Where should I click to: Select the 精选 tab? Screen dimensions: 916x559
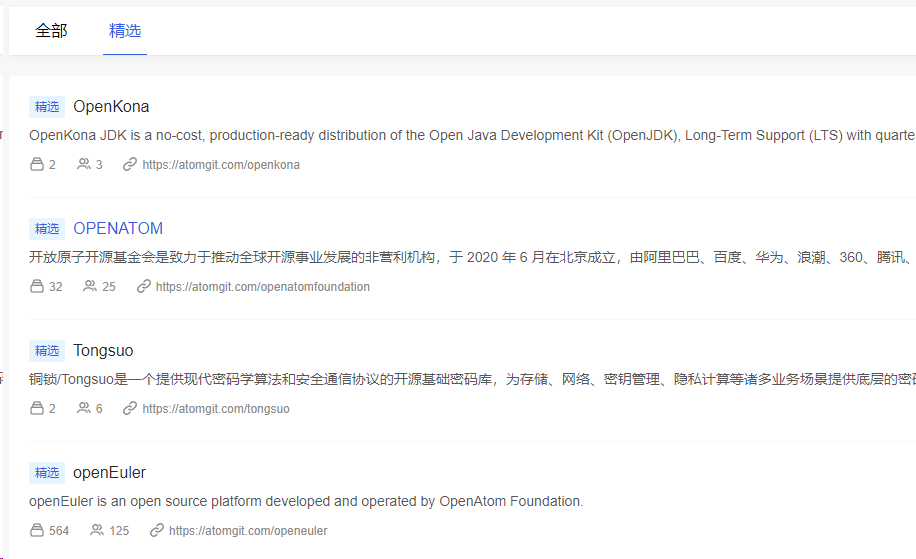point(124,30)
